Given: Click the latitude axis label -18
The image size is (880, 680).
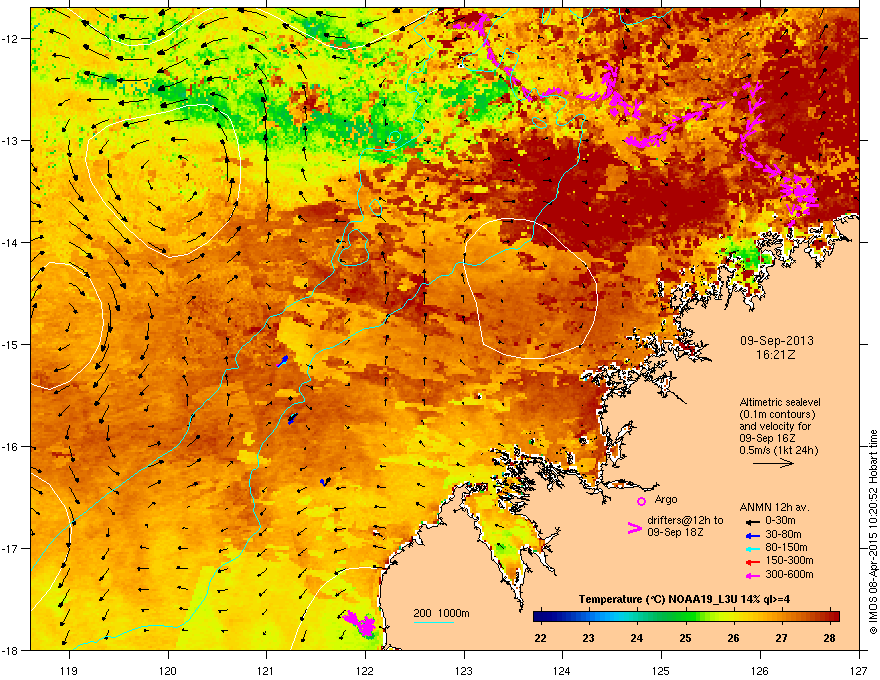Looking at the screenshot, I should (x=11, y=650).
